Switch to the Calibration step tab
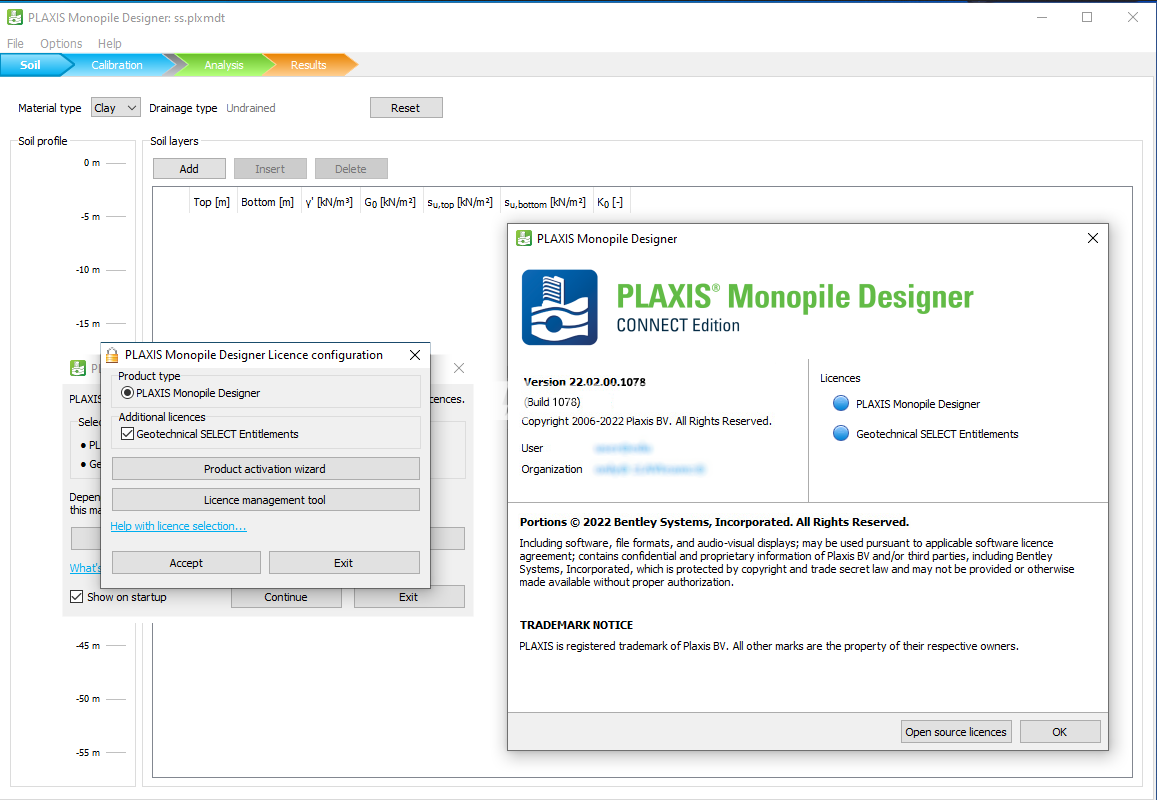This screenshot has width=1157, height=800. click(117, 65)
